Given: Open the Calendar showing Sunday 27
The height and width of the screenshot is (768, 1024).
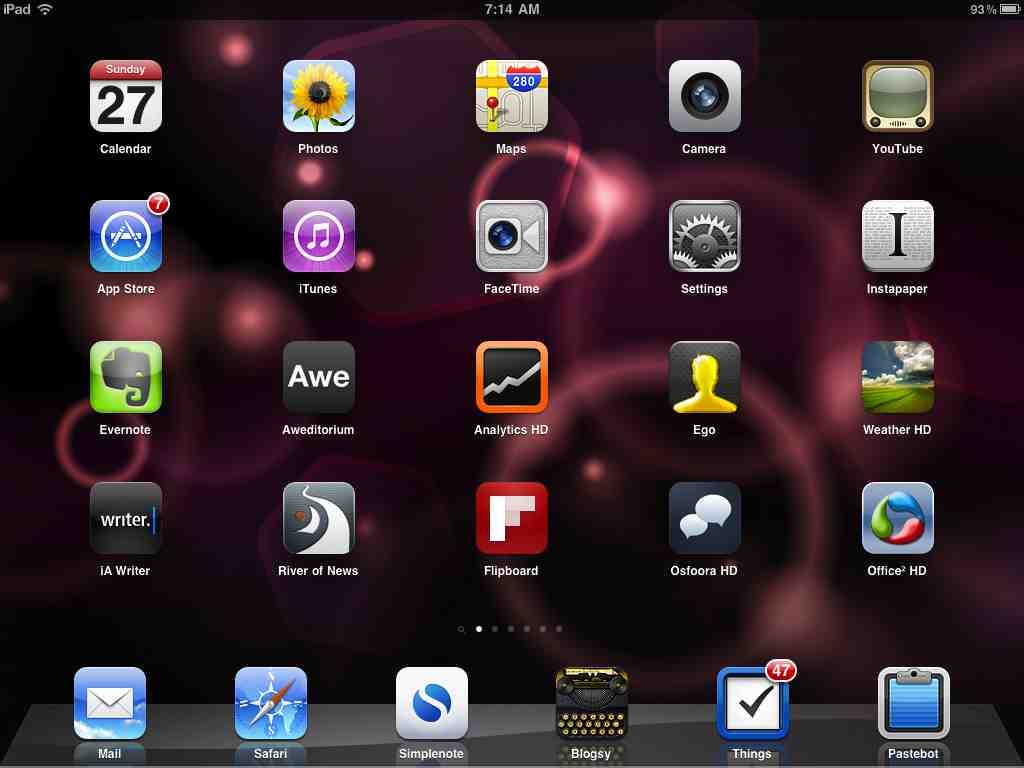Looking at the screenshot, I should (125, 96).
